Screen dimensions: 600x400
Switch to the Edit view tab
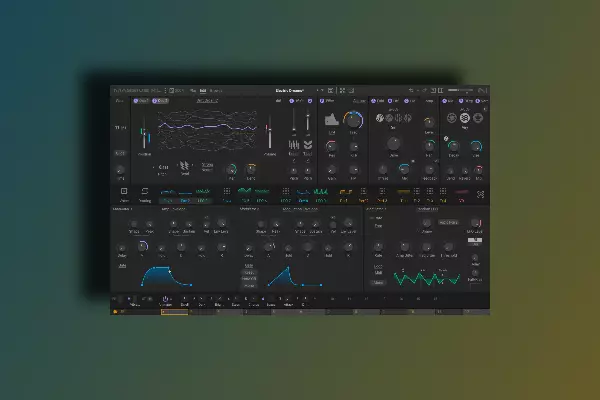pos(203,91)
